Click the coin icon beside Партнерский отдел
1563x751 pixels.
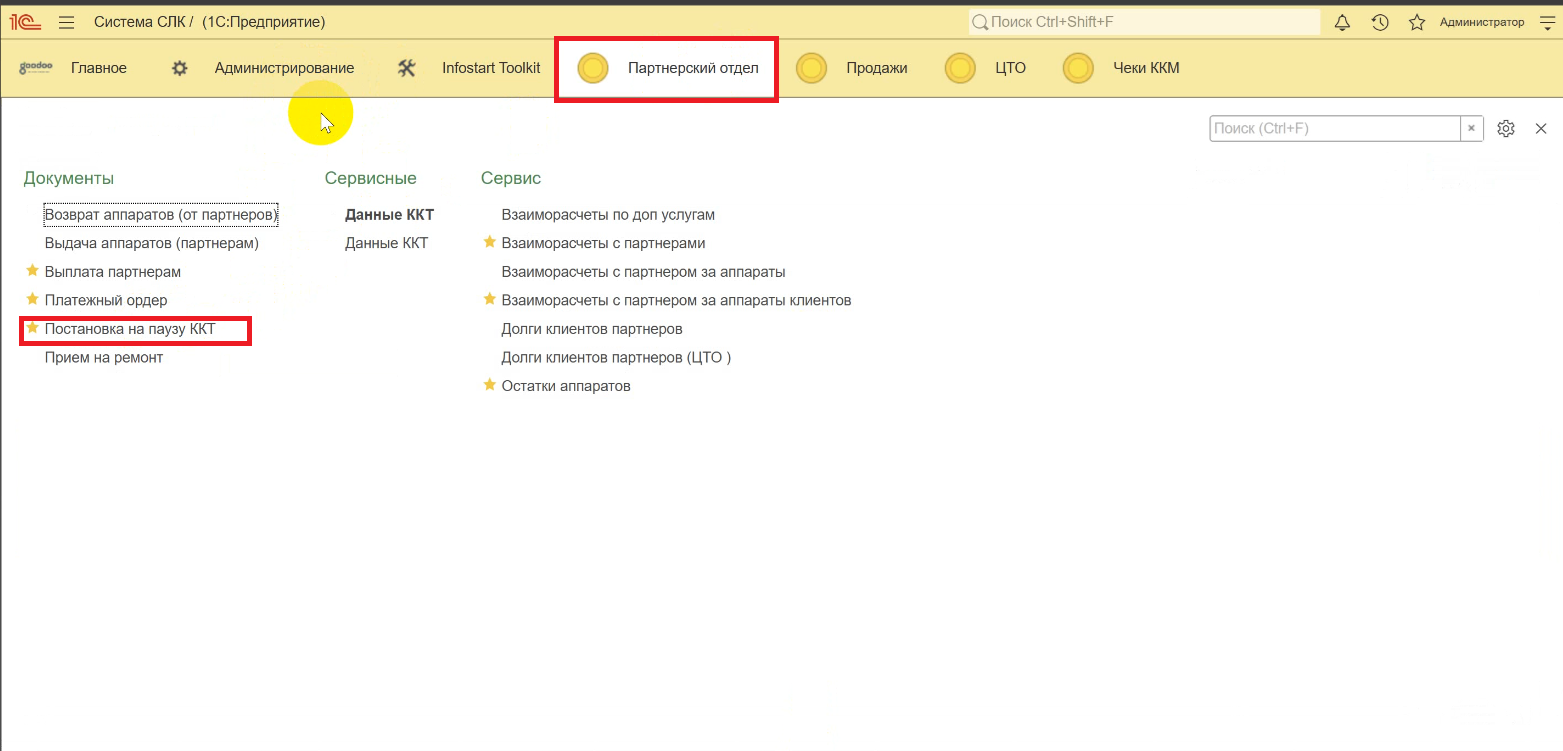(593, 68)
